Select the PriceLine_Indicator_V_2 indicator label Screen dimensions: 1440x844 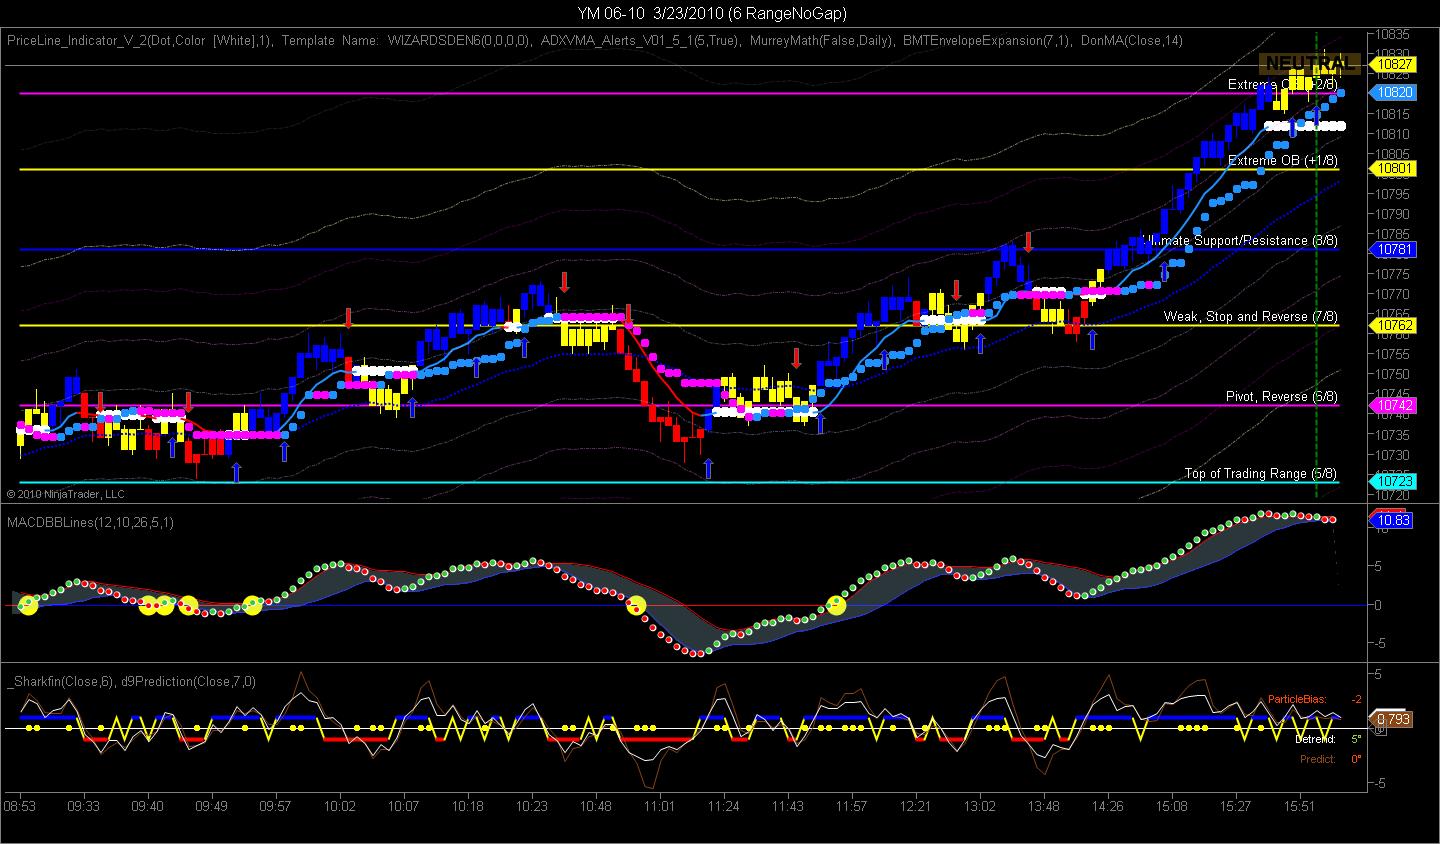click(x=138, y=41)
